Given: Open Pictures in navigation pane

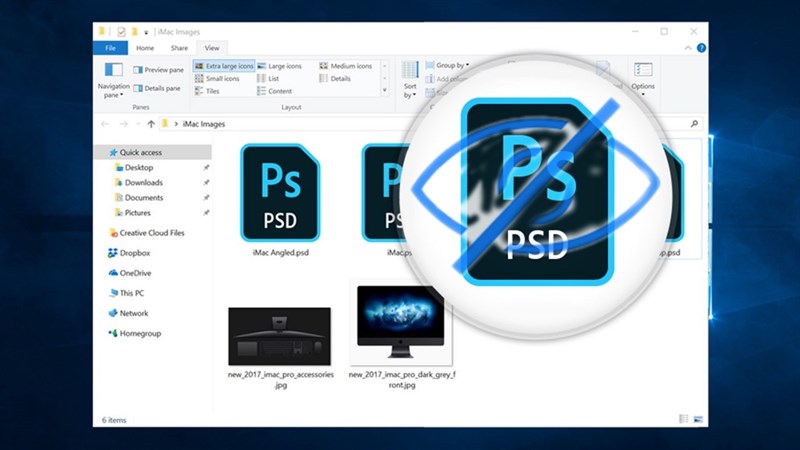Looking at the screenshot, I should coord(133,213).
